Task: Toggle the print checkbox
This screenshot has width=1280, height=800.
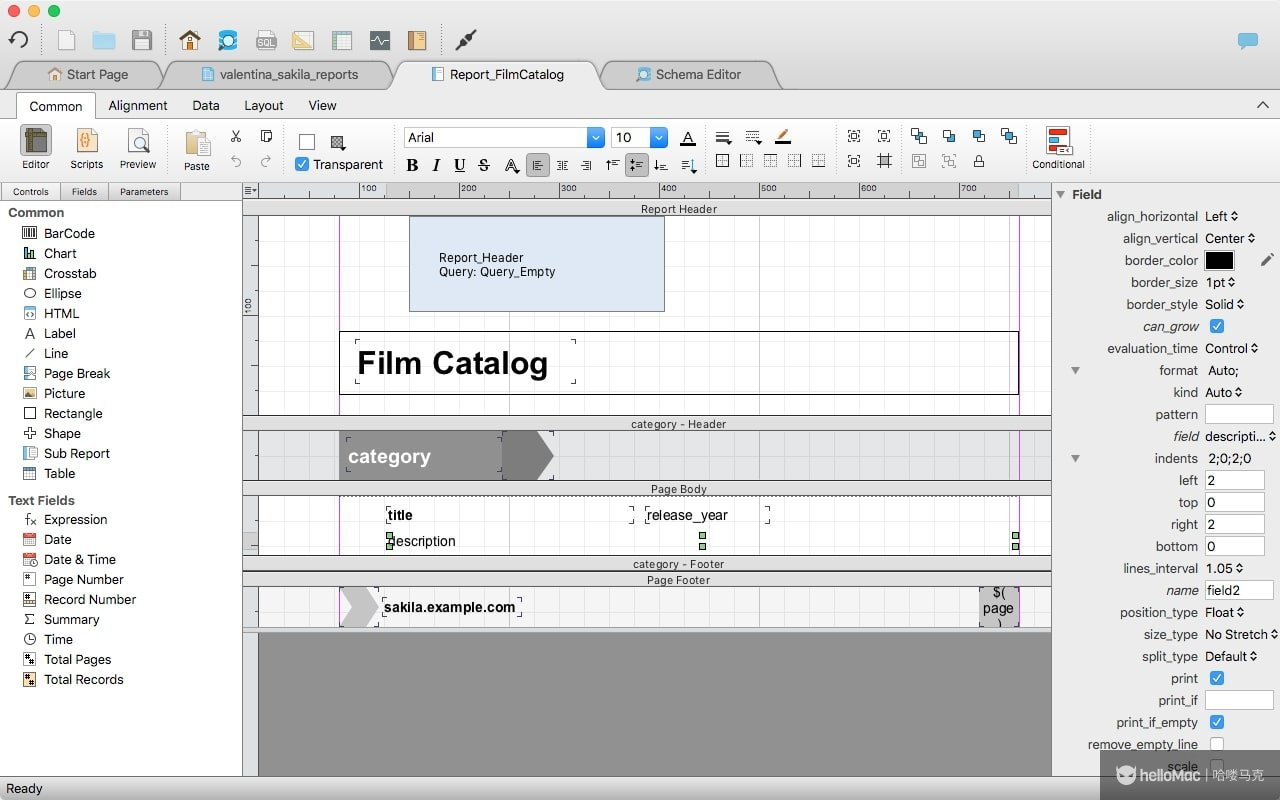Action: [x=1217, y=678]
